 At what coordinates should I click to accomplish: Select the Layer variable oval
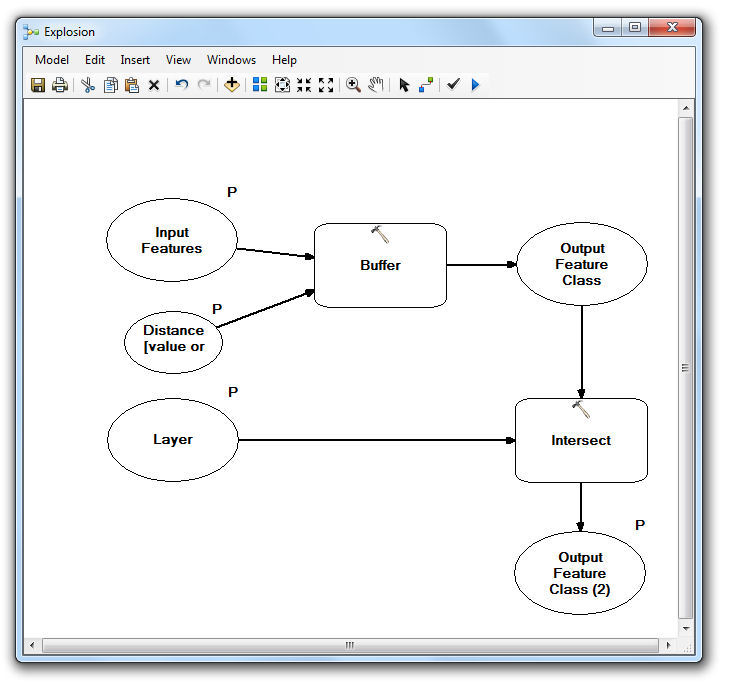(x=173, y=440)
